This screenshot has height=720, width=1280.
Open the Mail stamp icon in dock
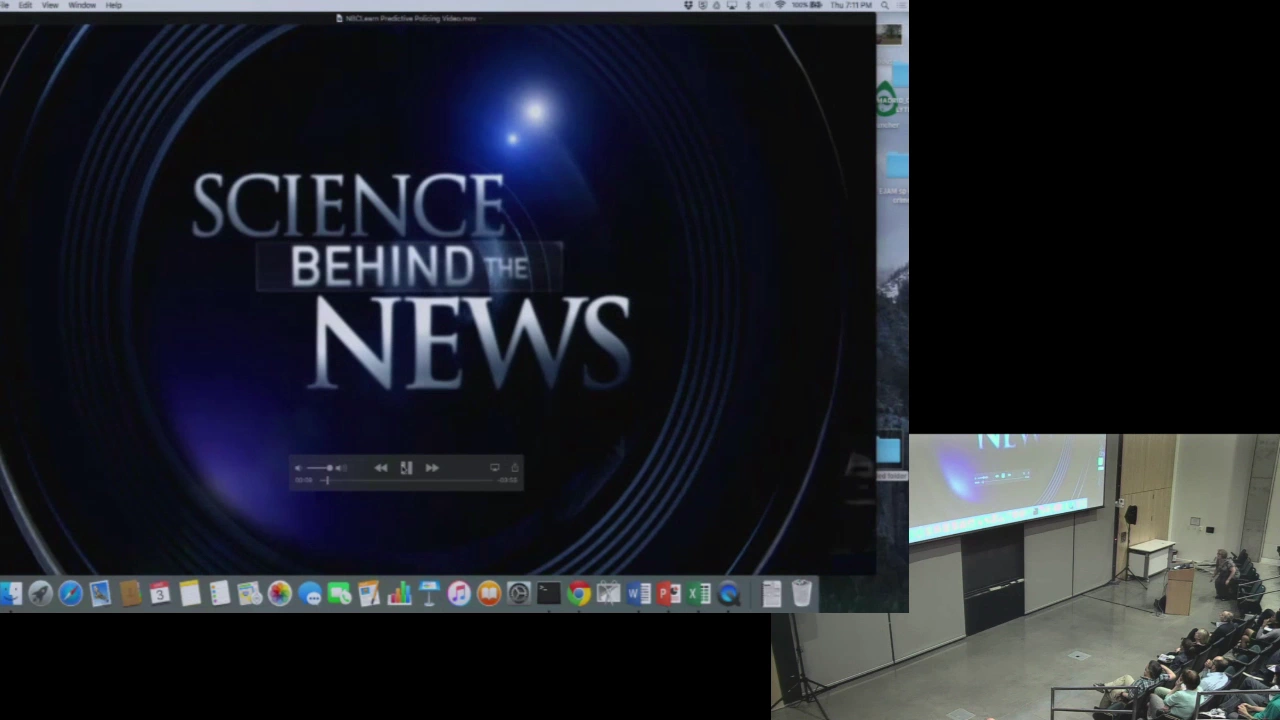click(100, 593)
